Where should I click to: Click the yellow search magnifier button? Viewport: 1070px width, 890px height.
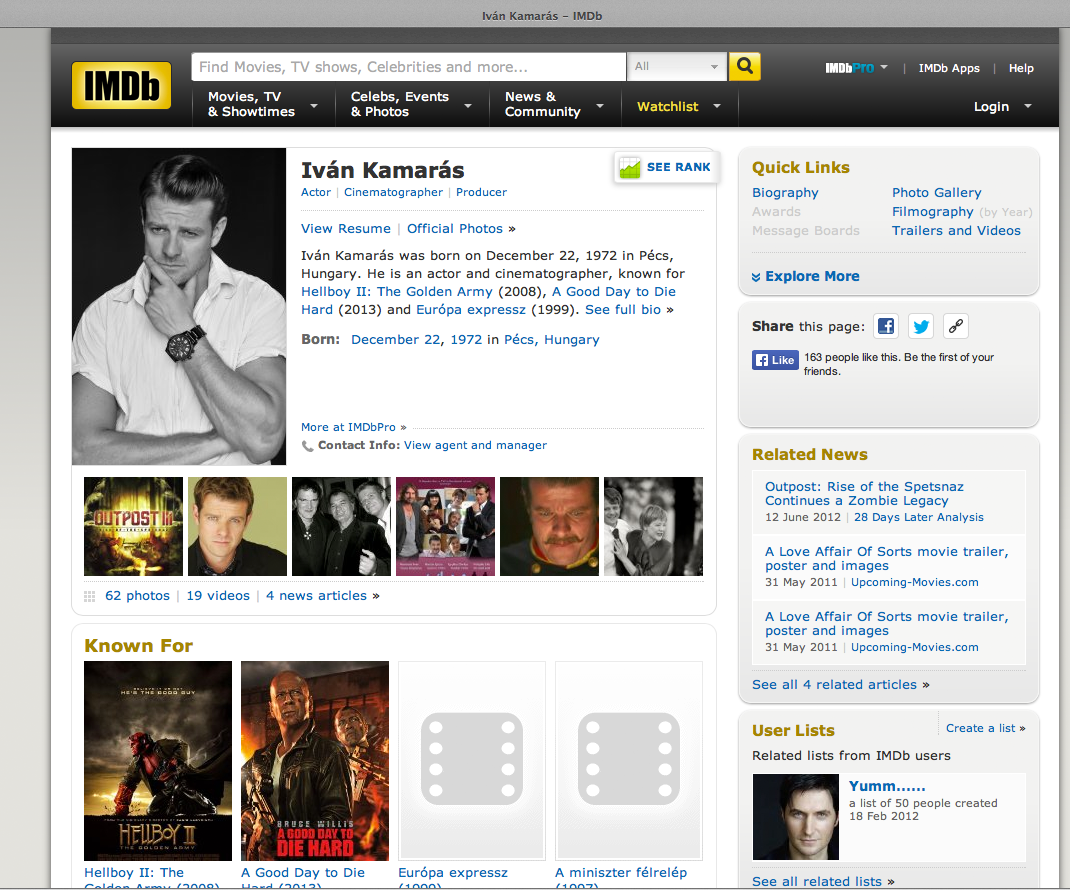744,66
